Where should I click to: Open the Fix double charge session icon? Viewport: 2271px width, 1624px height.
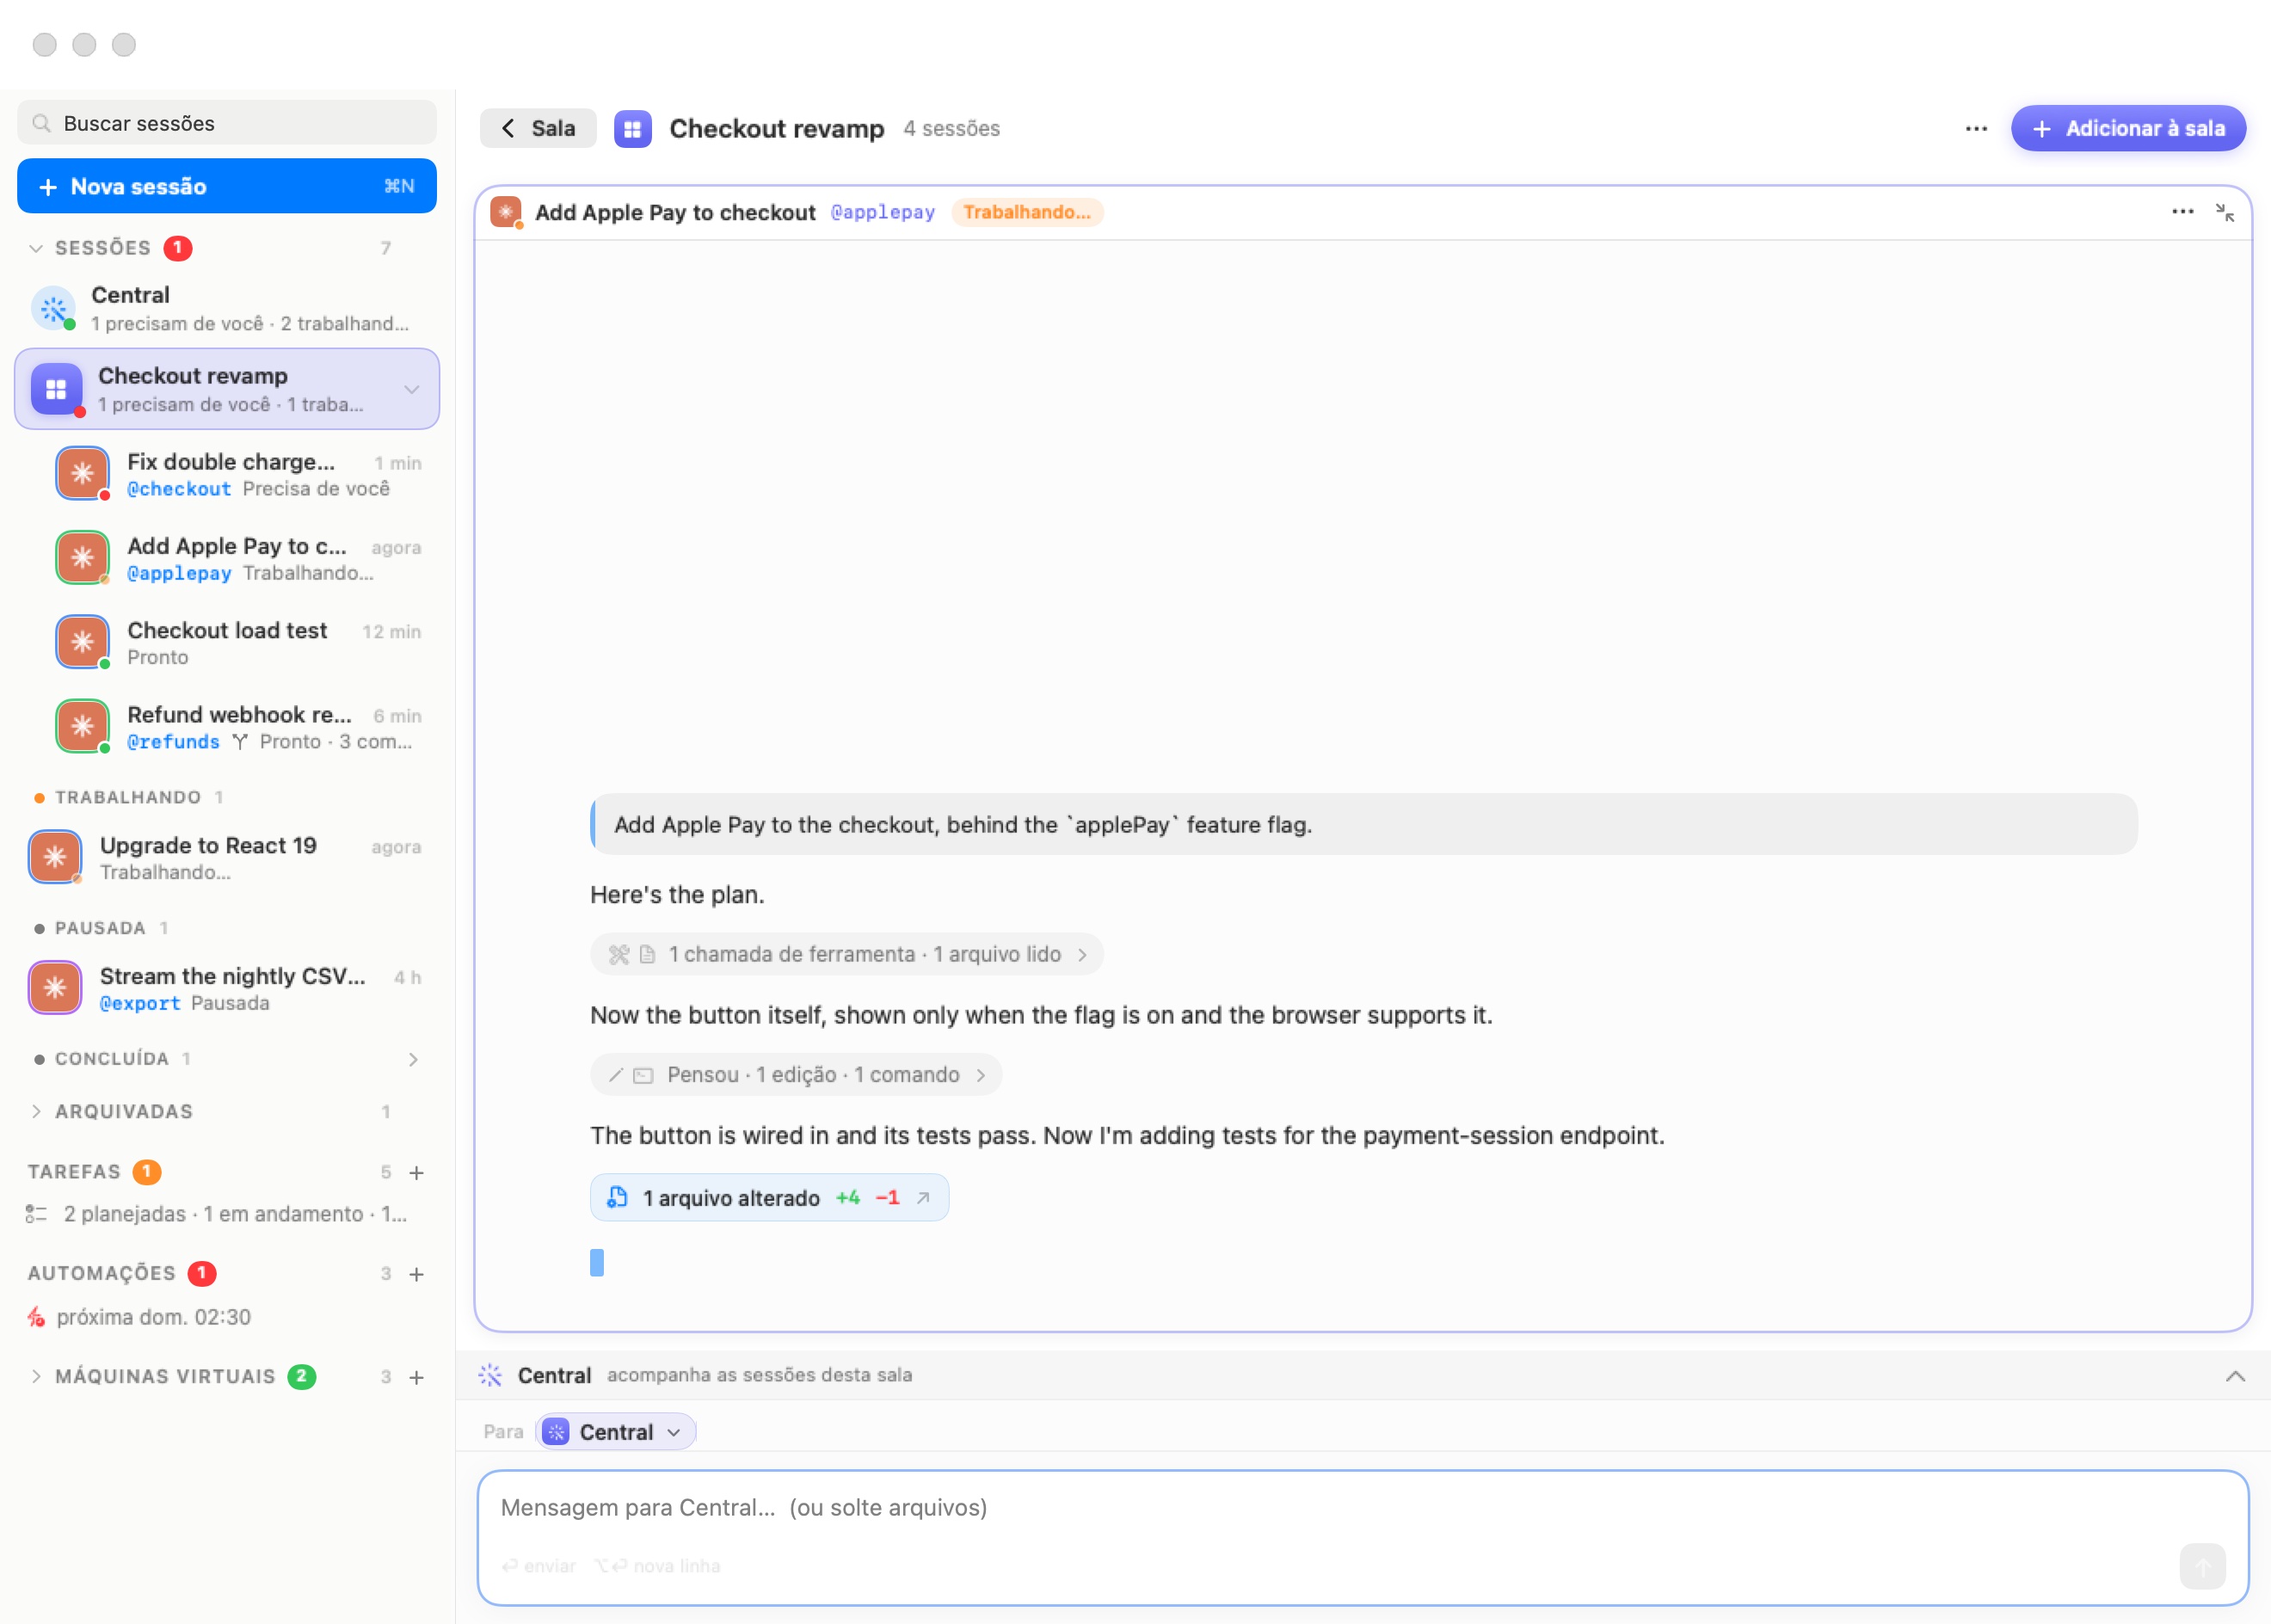[x=83, y=474]
